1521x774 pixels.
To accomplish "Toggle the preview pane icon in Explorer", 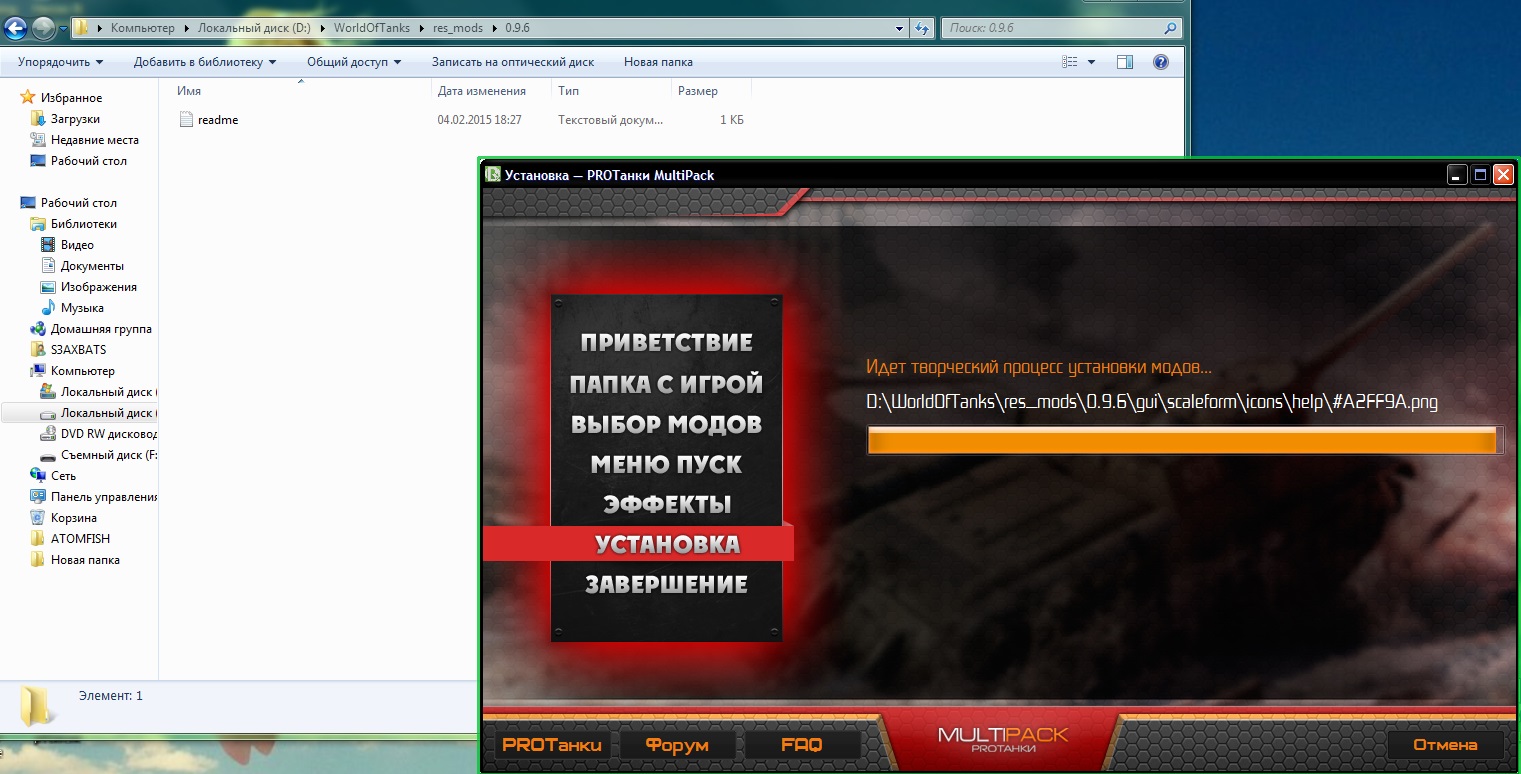I will [x=1124, y=62].
